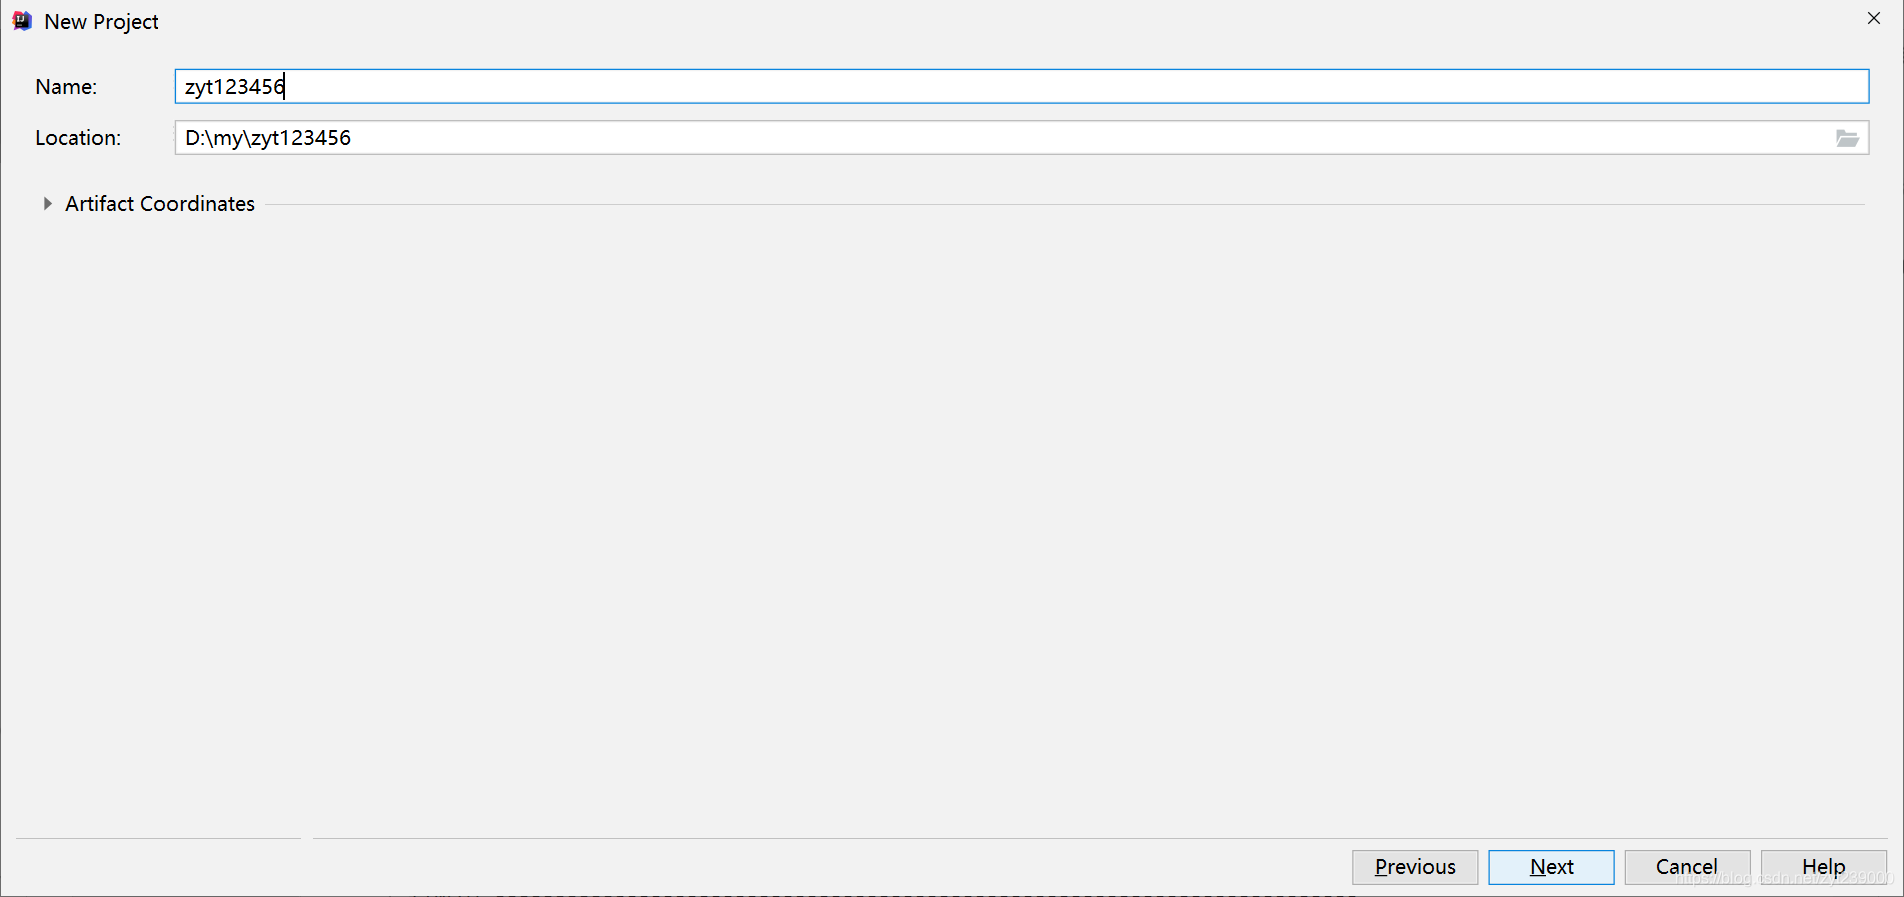
Task: Click the Name: label
Action: 66,87
